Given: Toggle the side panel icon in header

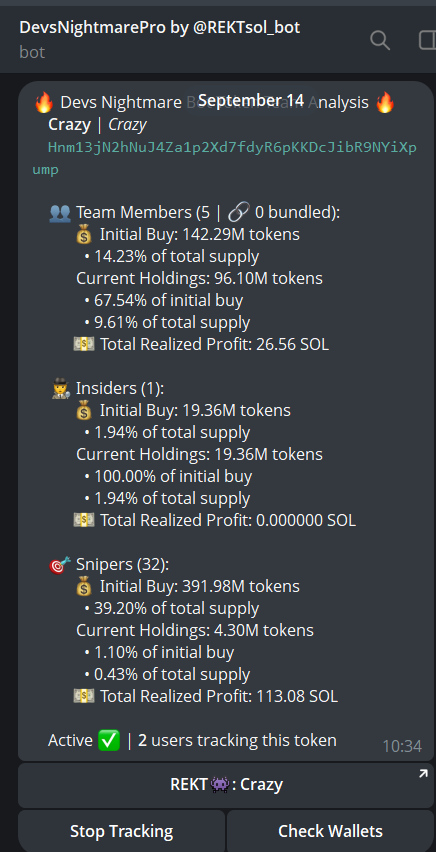Looking at the screenshot, I should pyautogui.click(x=427, y=40).
